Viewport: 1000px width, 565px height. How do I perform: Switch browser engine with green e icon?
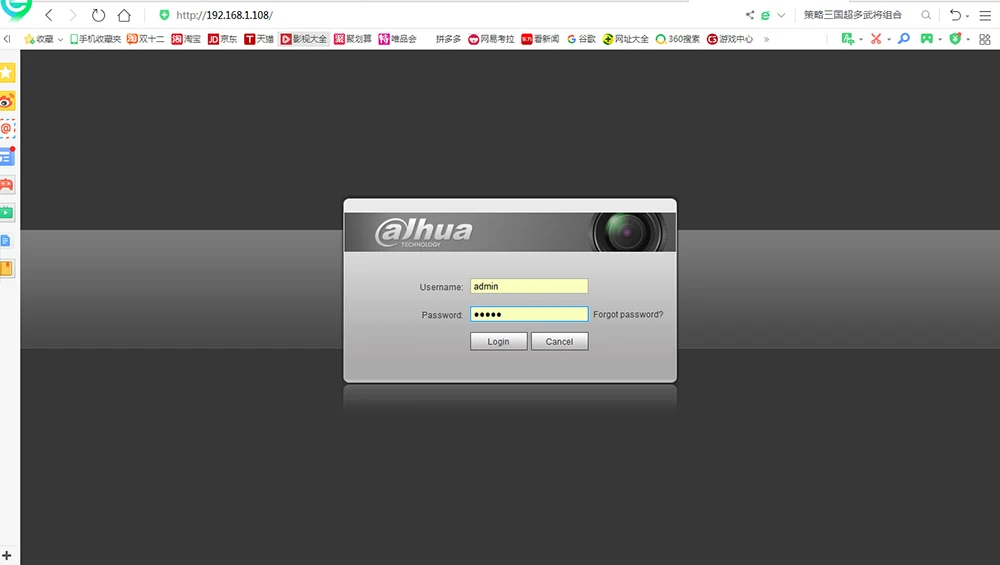pyautogui.click(x=765, y=15)
